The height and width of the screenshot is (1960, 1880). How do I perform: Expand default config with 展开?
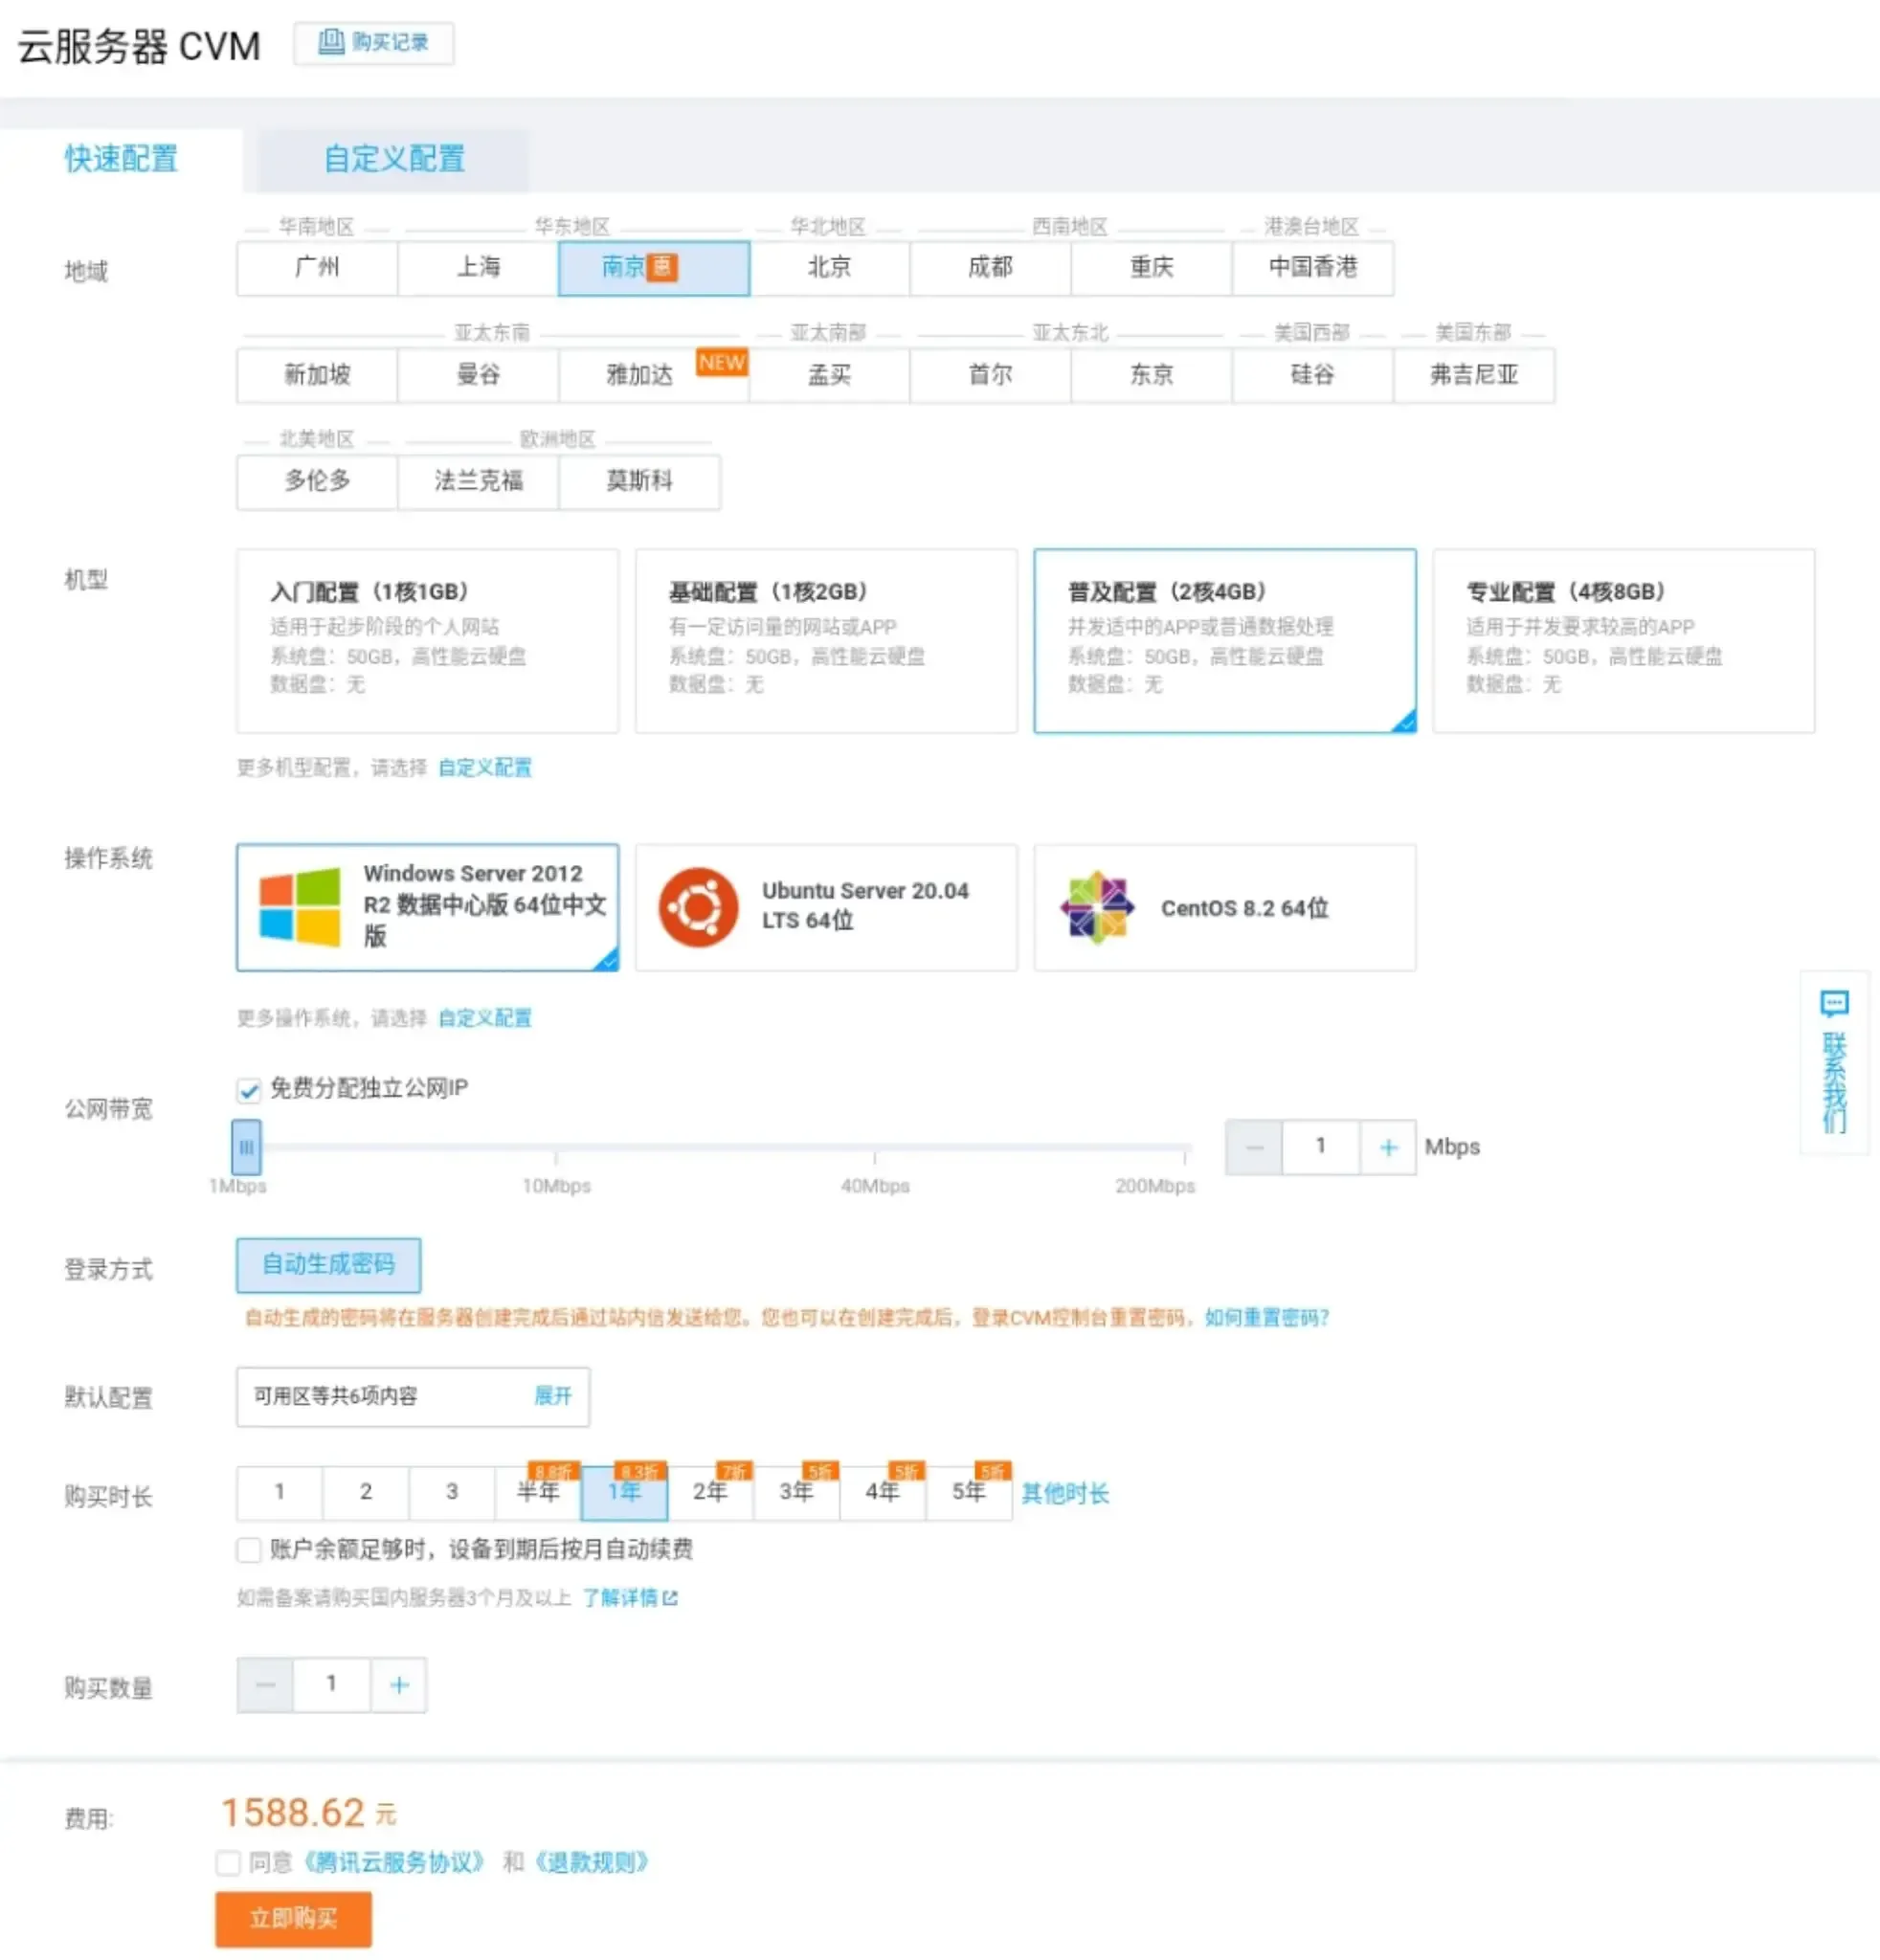coord(553,1395)
